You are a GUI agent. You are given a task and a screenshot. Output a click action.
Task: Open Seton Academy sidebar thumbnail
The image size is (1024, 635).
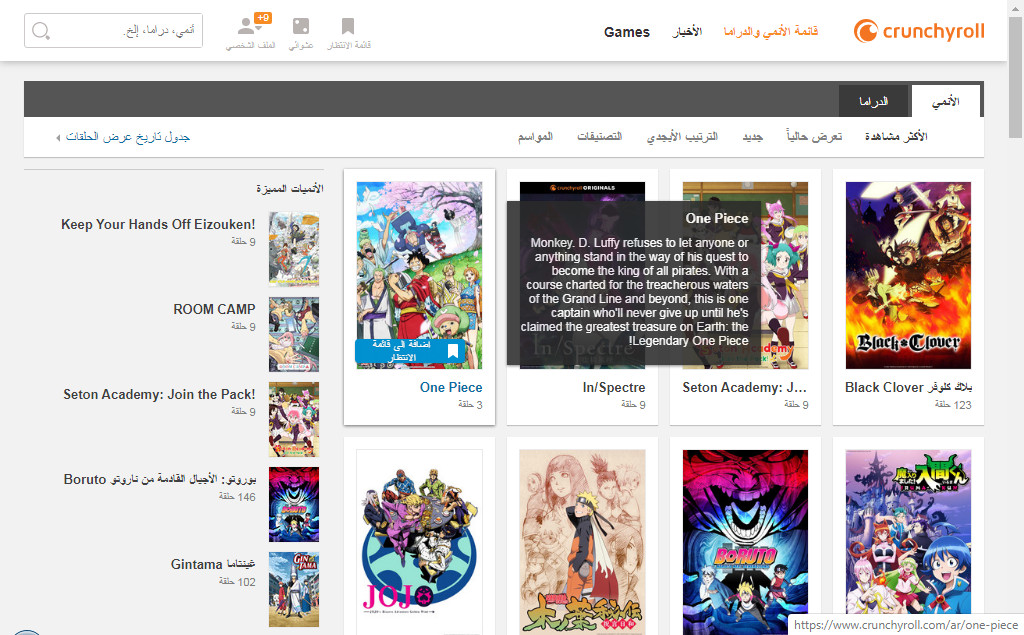pos(294,419)
